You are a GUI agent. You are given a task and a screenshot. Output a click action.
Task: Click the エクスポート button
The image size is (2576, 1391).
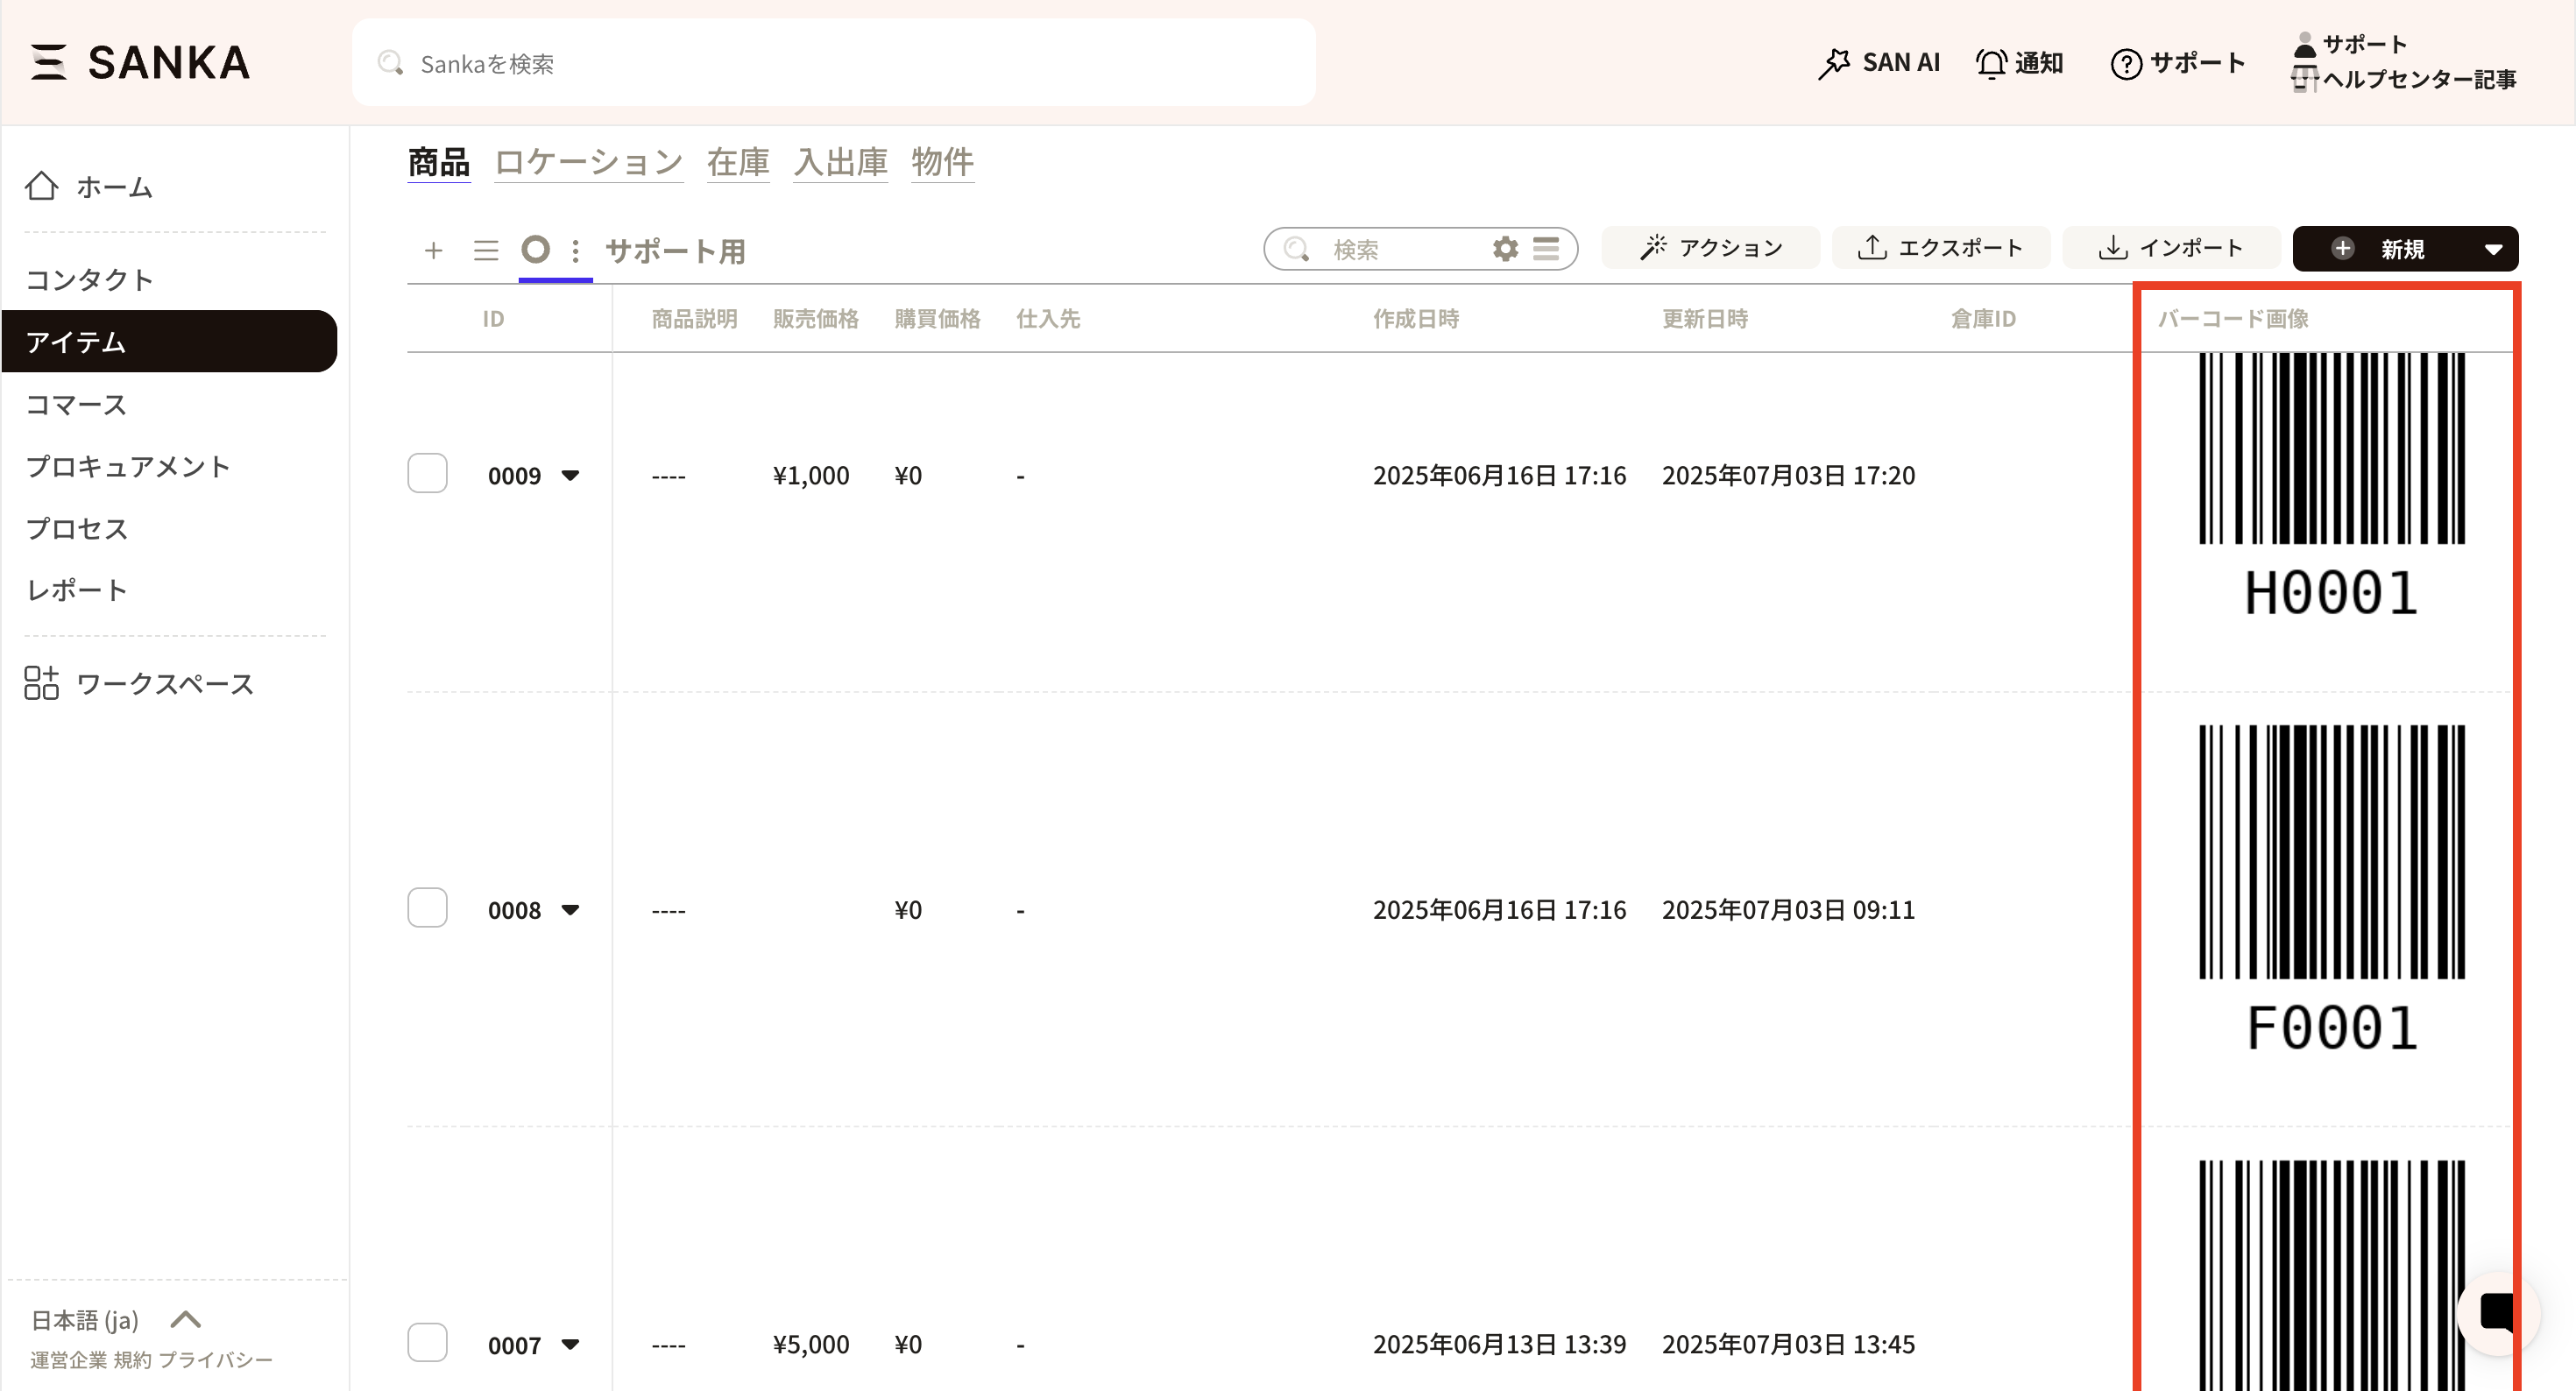click(x=1940, y=248)
